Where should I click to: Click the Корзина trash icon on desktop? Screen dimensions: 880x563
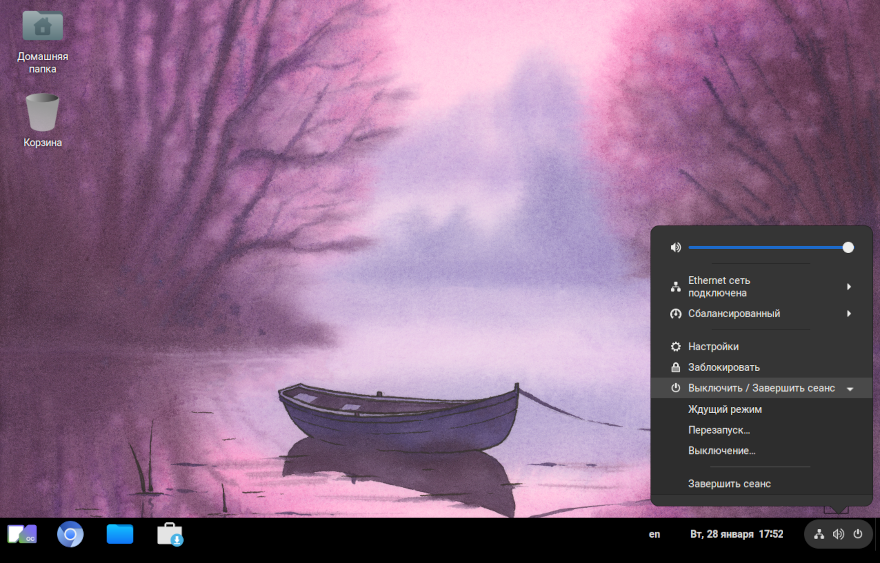(x=43, y=113)
